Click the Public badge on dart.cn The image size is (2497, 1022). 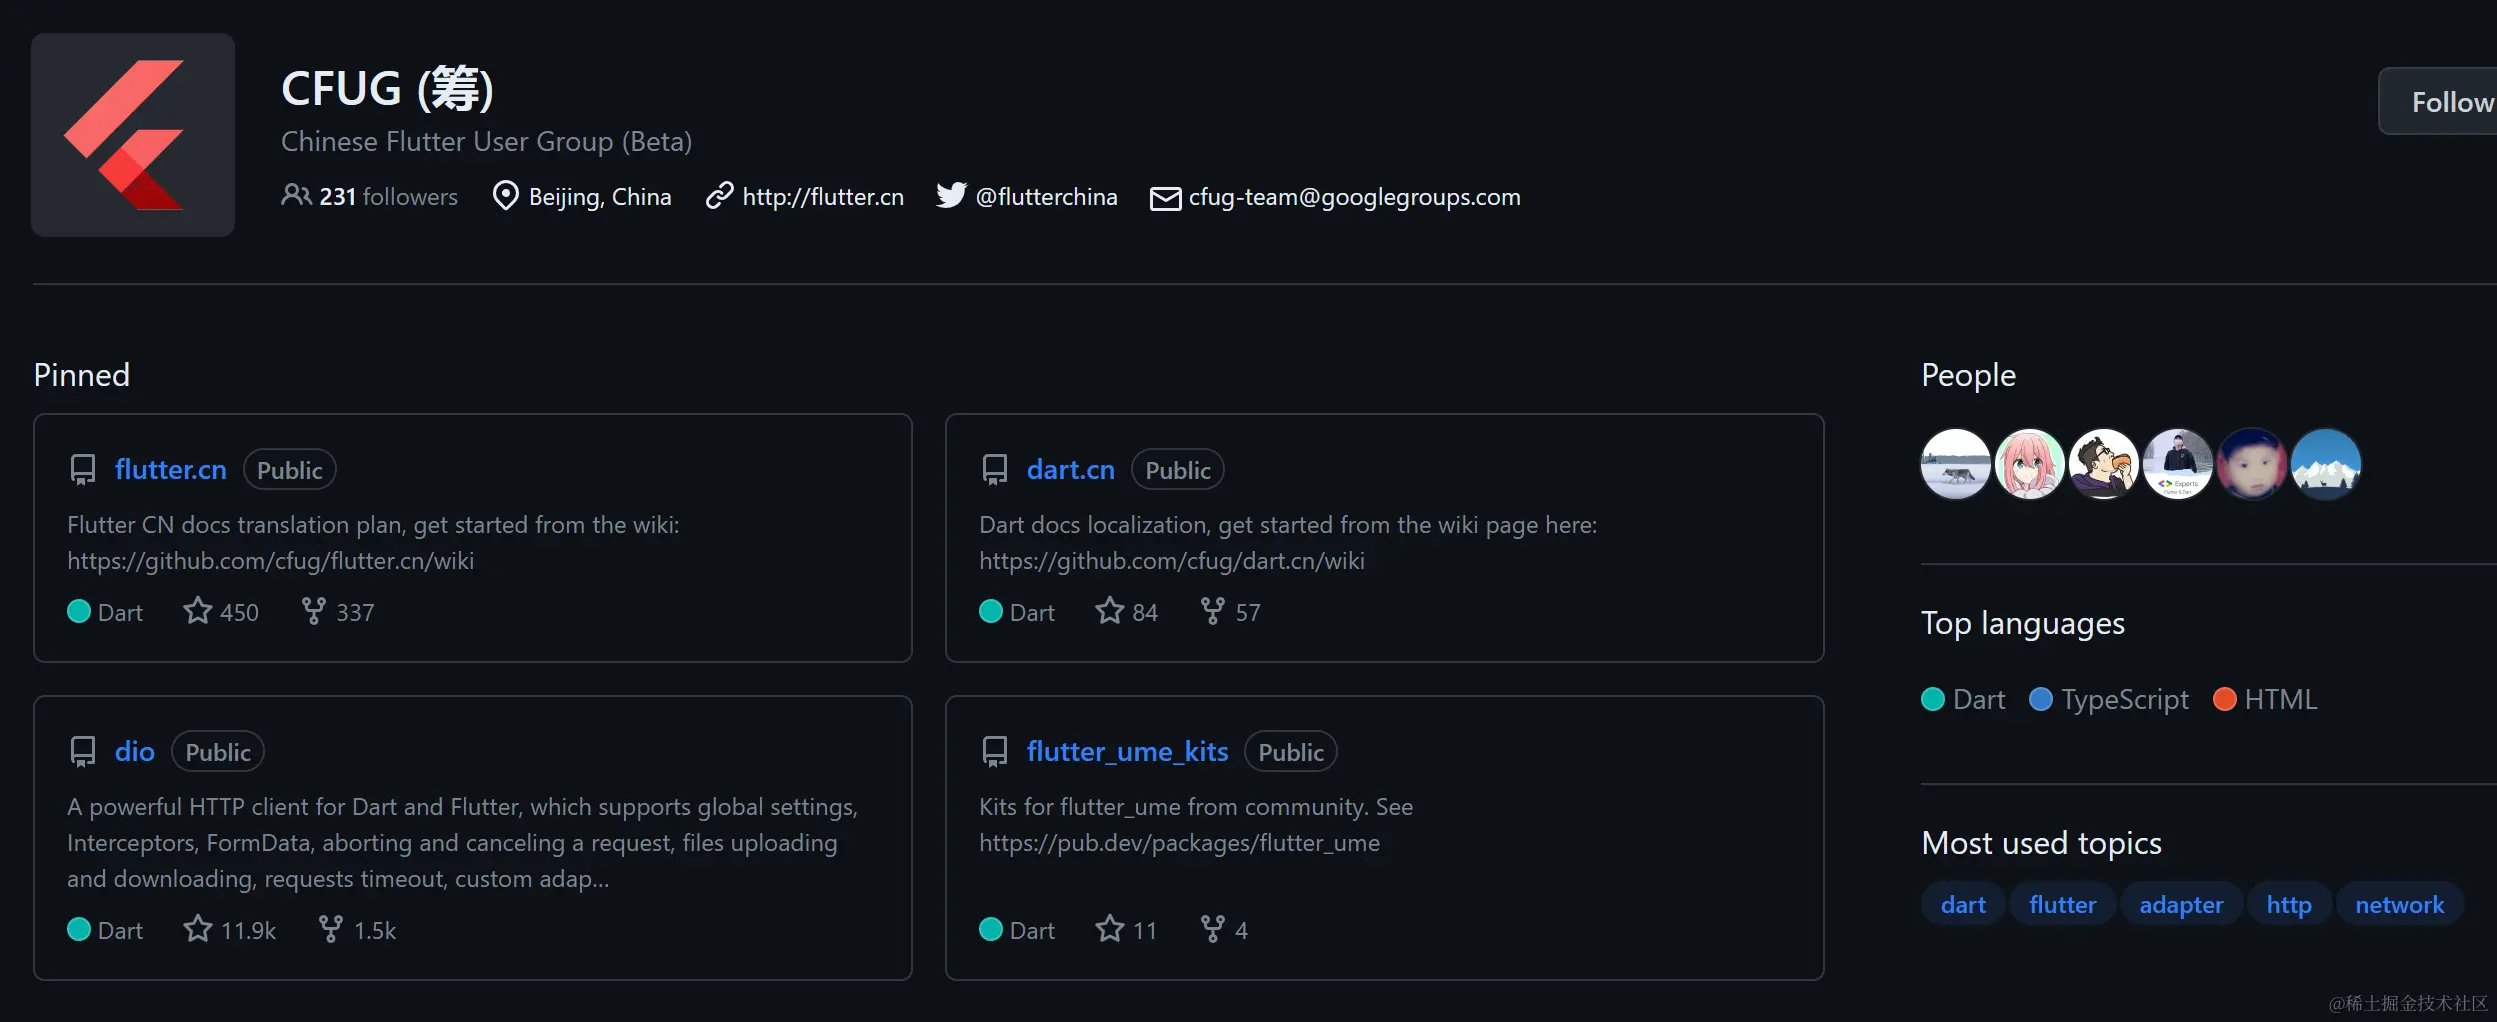click(x=1178, y=470)
